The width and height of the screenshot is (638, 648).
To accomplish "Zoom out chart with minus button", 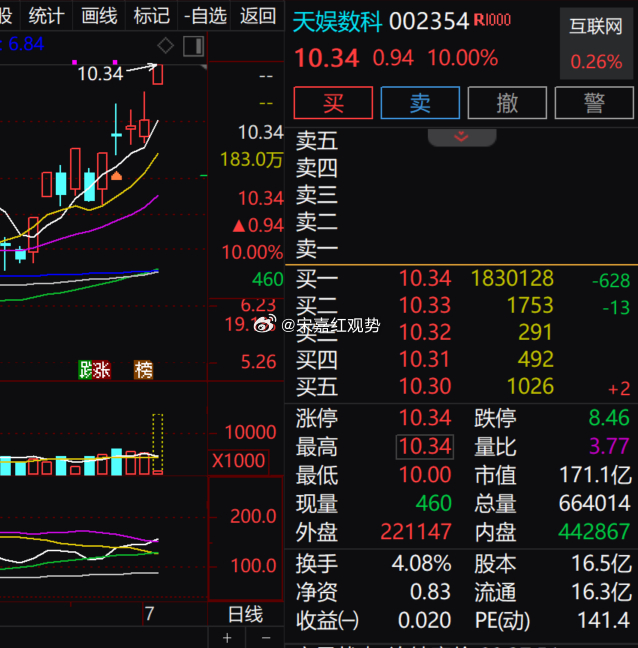I will tap(266, 638).
